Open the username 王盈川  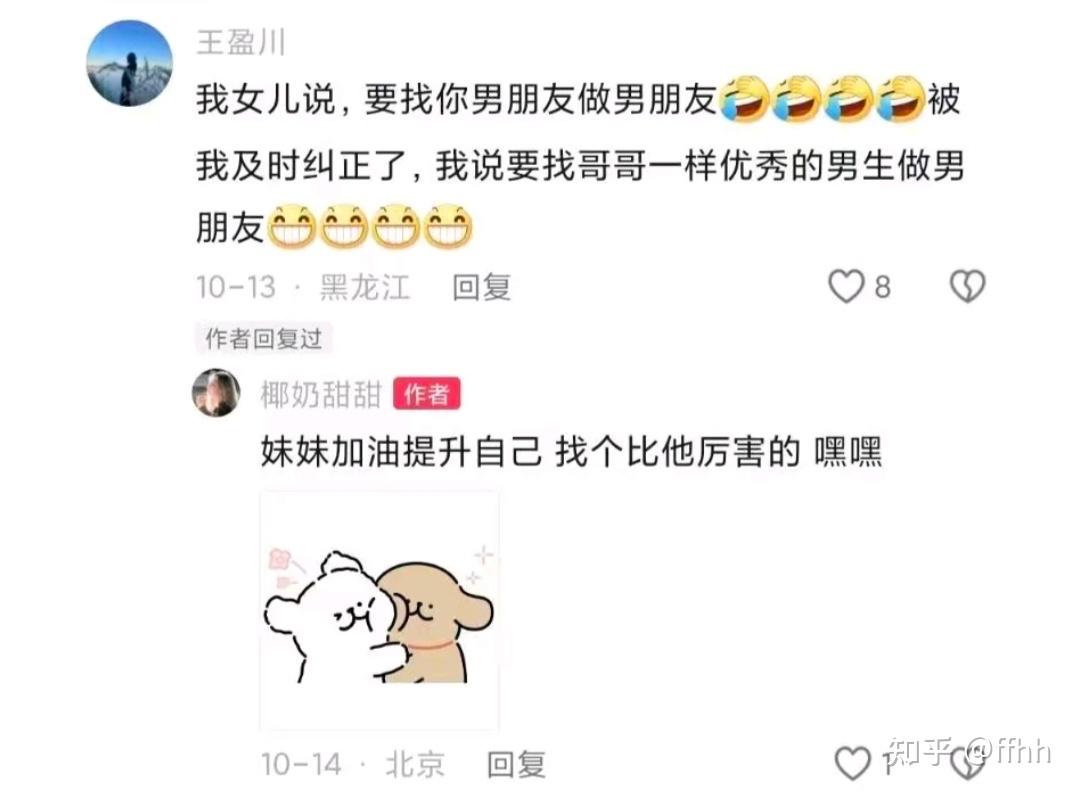[x=240, y=43]
